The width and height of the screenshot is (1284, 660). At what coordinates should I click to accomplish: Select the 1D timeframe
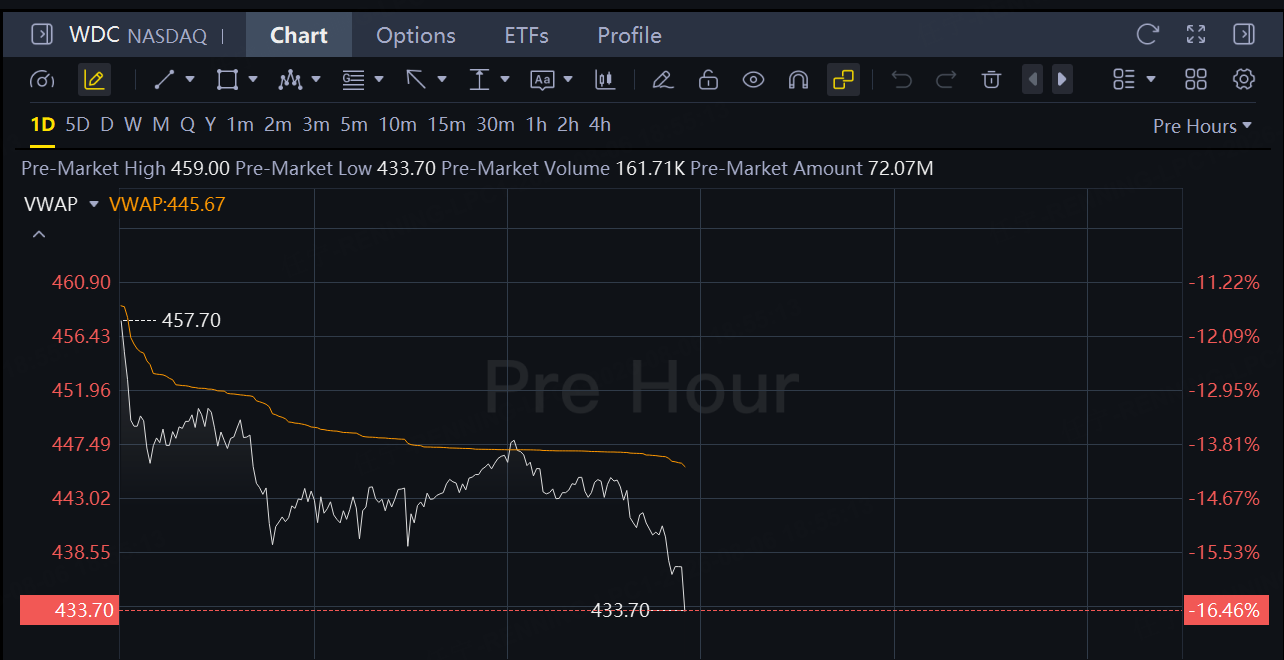point(42,125)
